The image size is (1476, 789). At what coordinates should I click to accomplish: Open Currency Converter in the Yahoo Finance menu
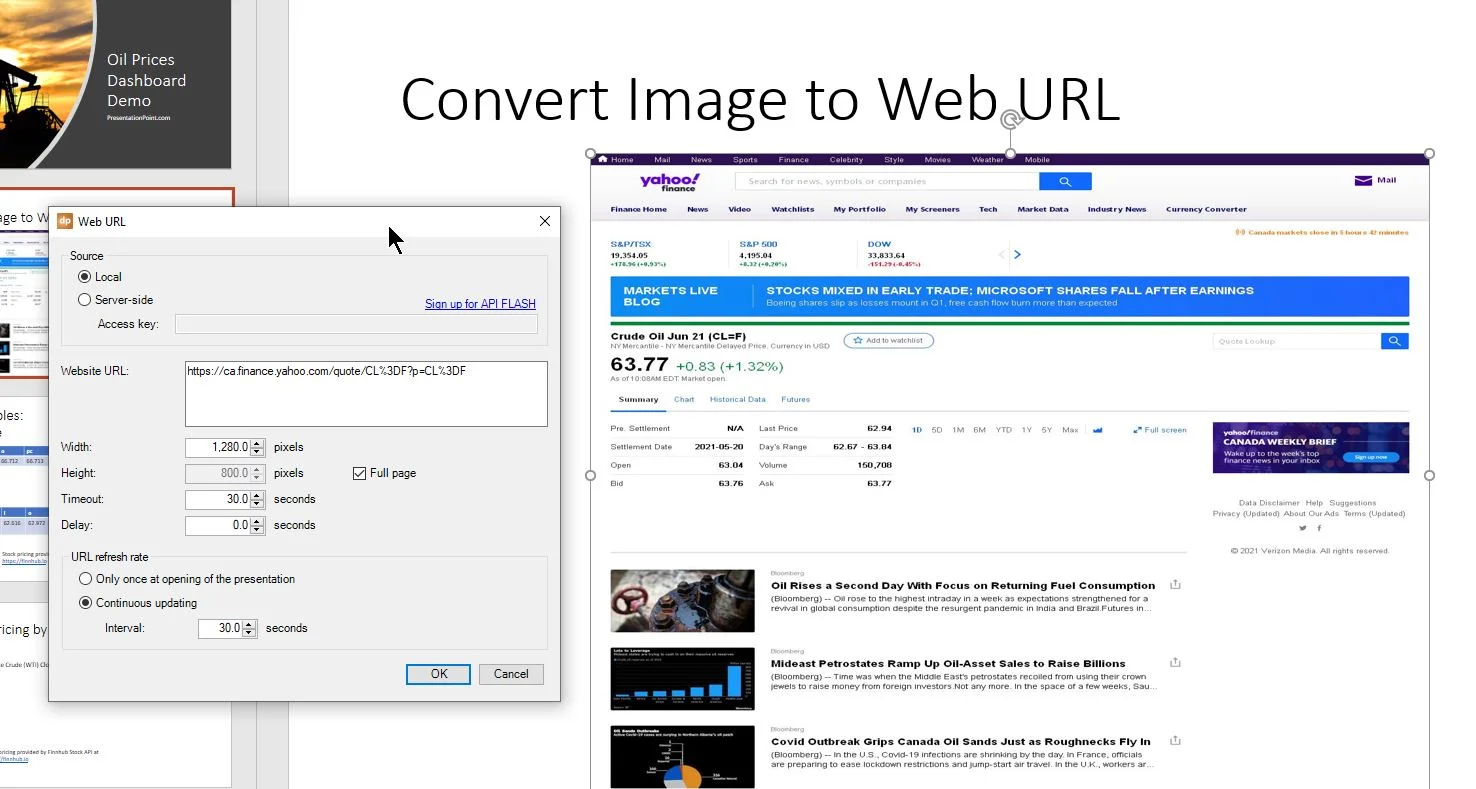click(x=1206, y=210)
